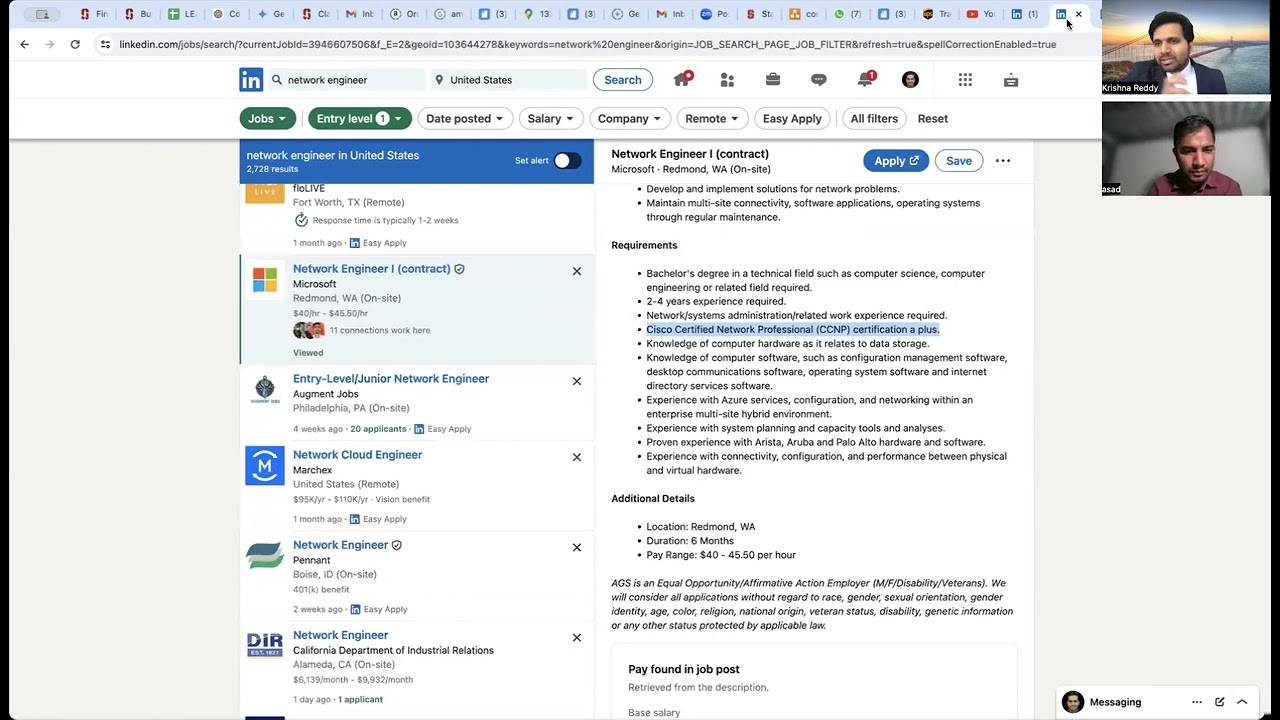Click the DIR company logo
This screenshot has width=1280, height=720.
coord(265,645)
